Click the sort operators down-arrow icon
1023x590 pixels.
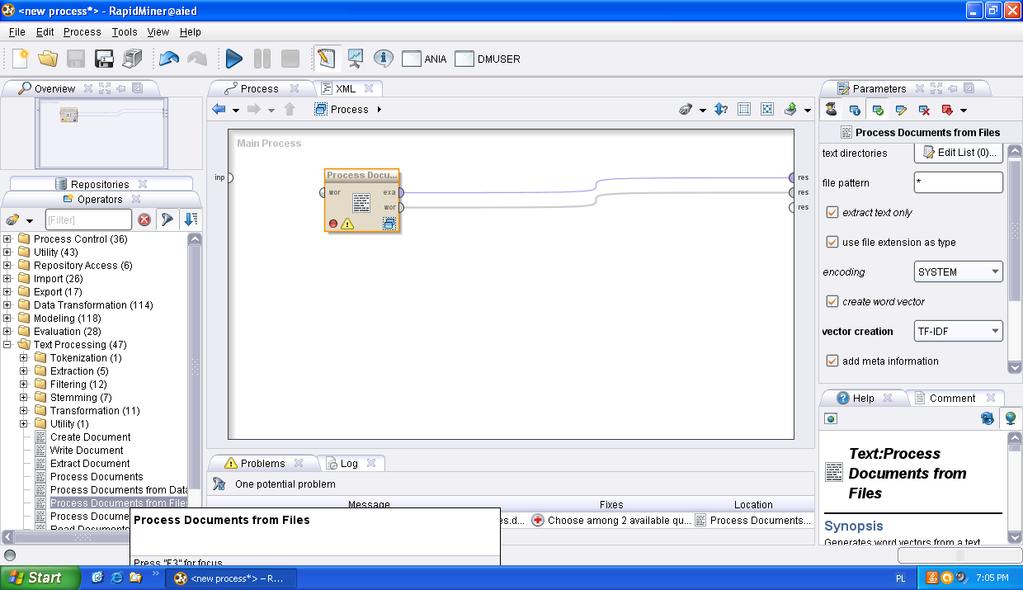pos(191,219)
